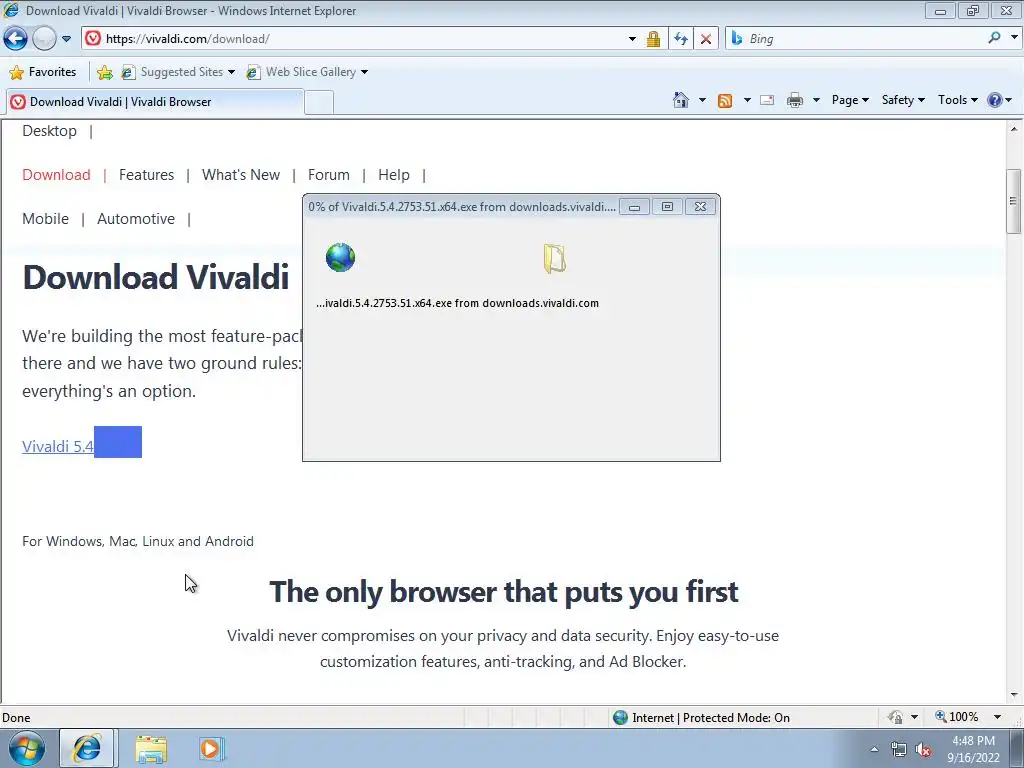Select the Download Vivaldi browser tab
Image resolution: width=1024 pixels, height=768 pixels.
pos(155,102)
